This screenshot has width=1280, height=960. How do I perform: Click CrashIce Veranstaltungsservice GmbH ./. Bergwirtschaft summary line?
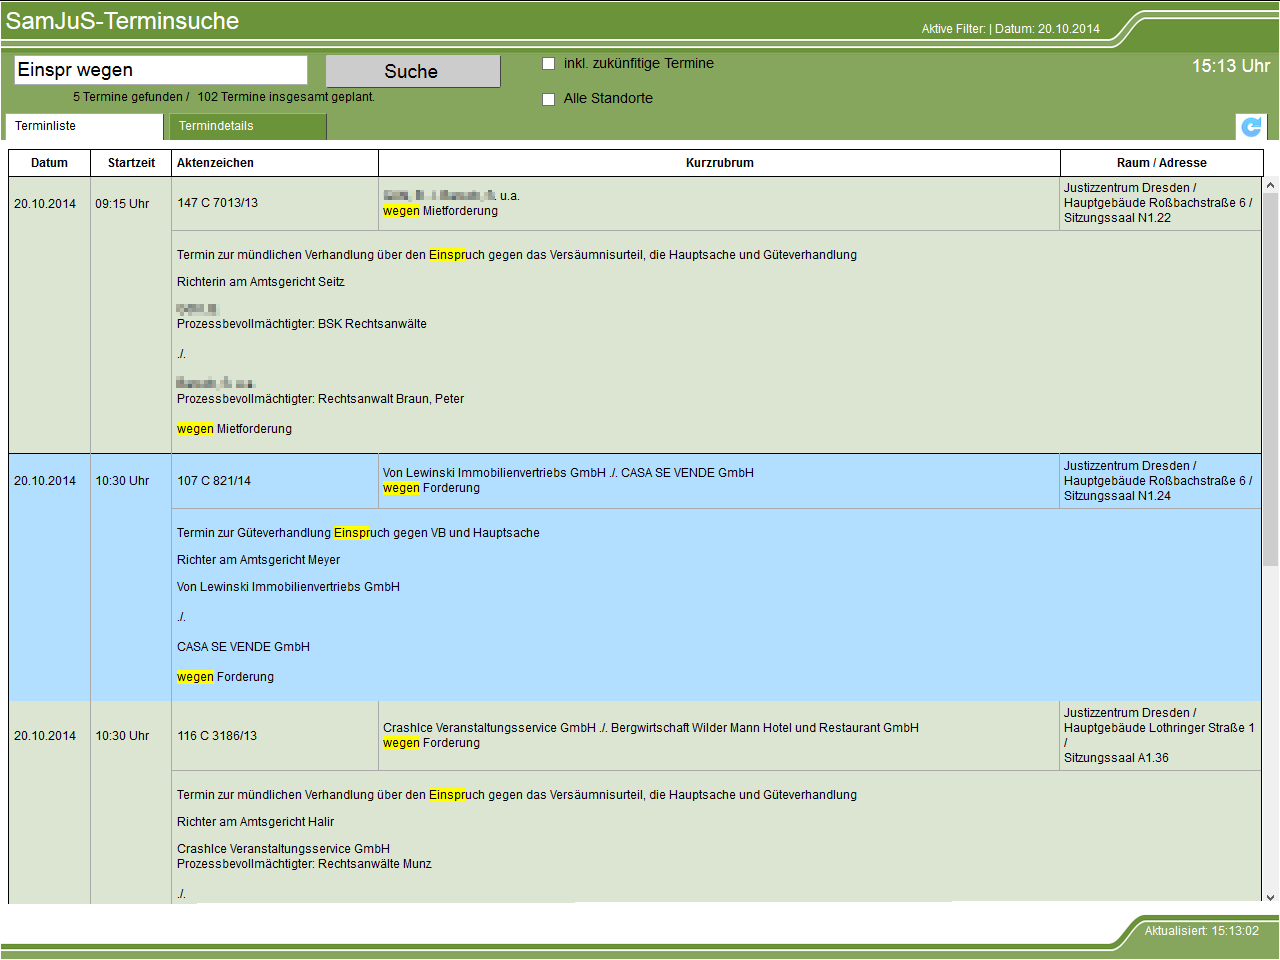tap(650, 728)
